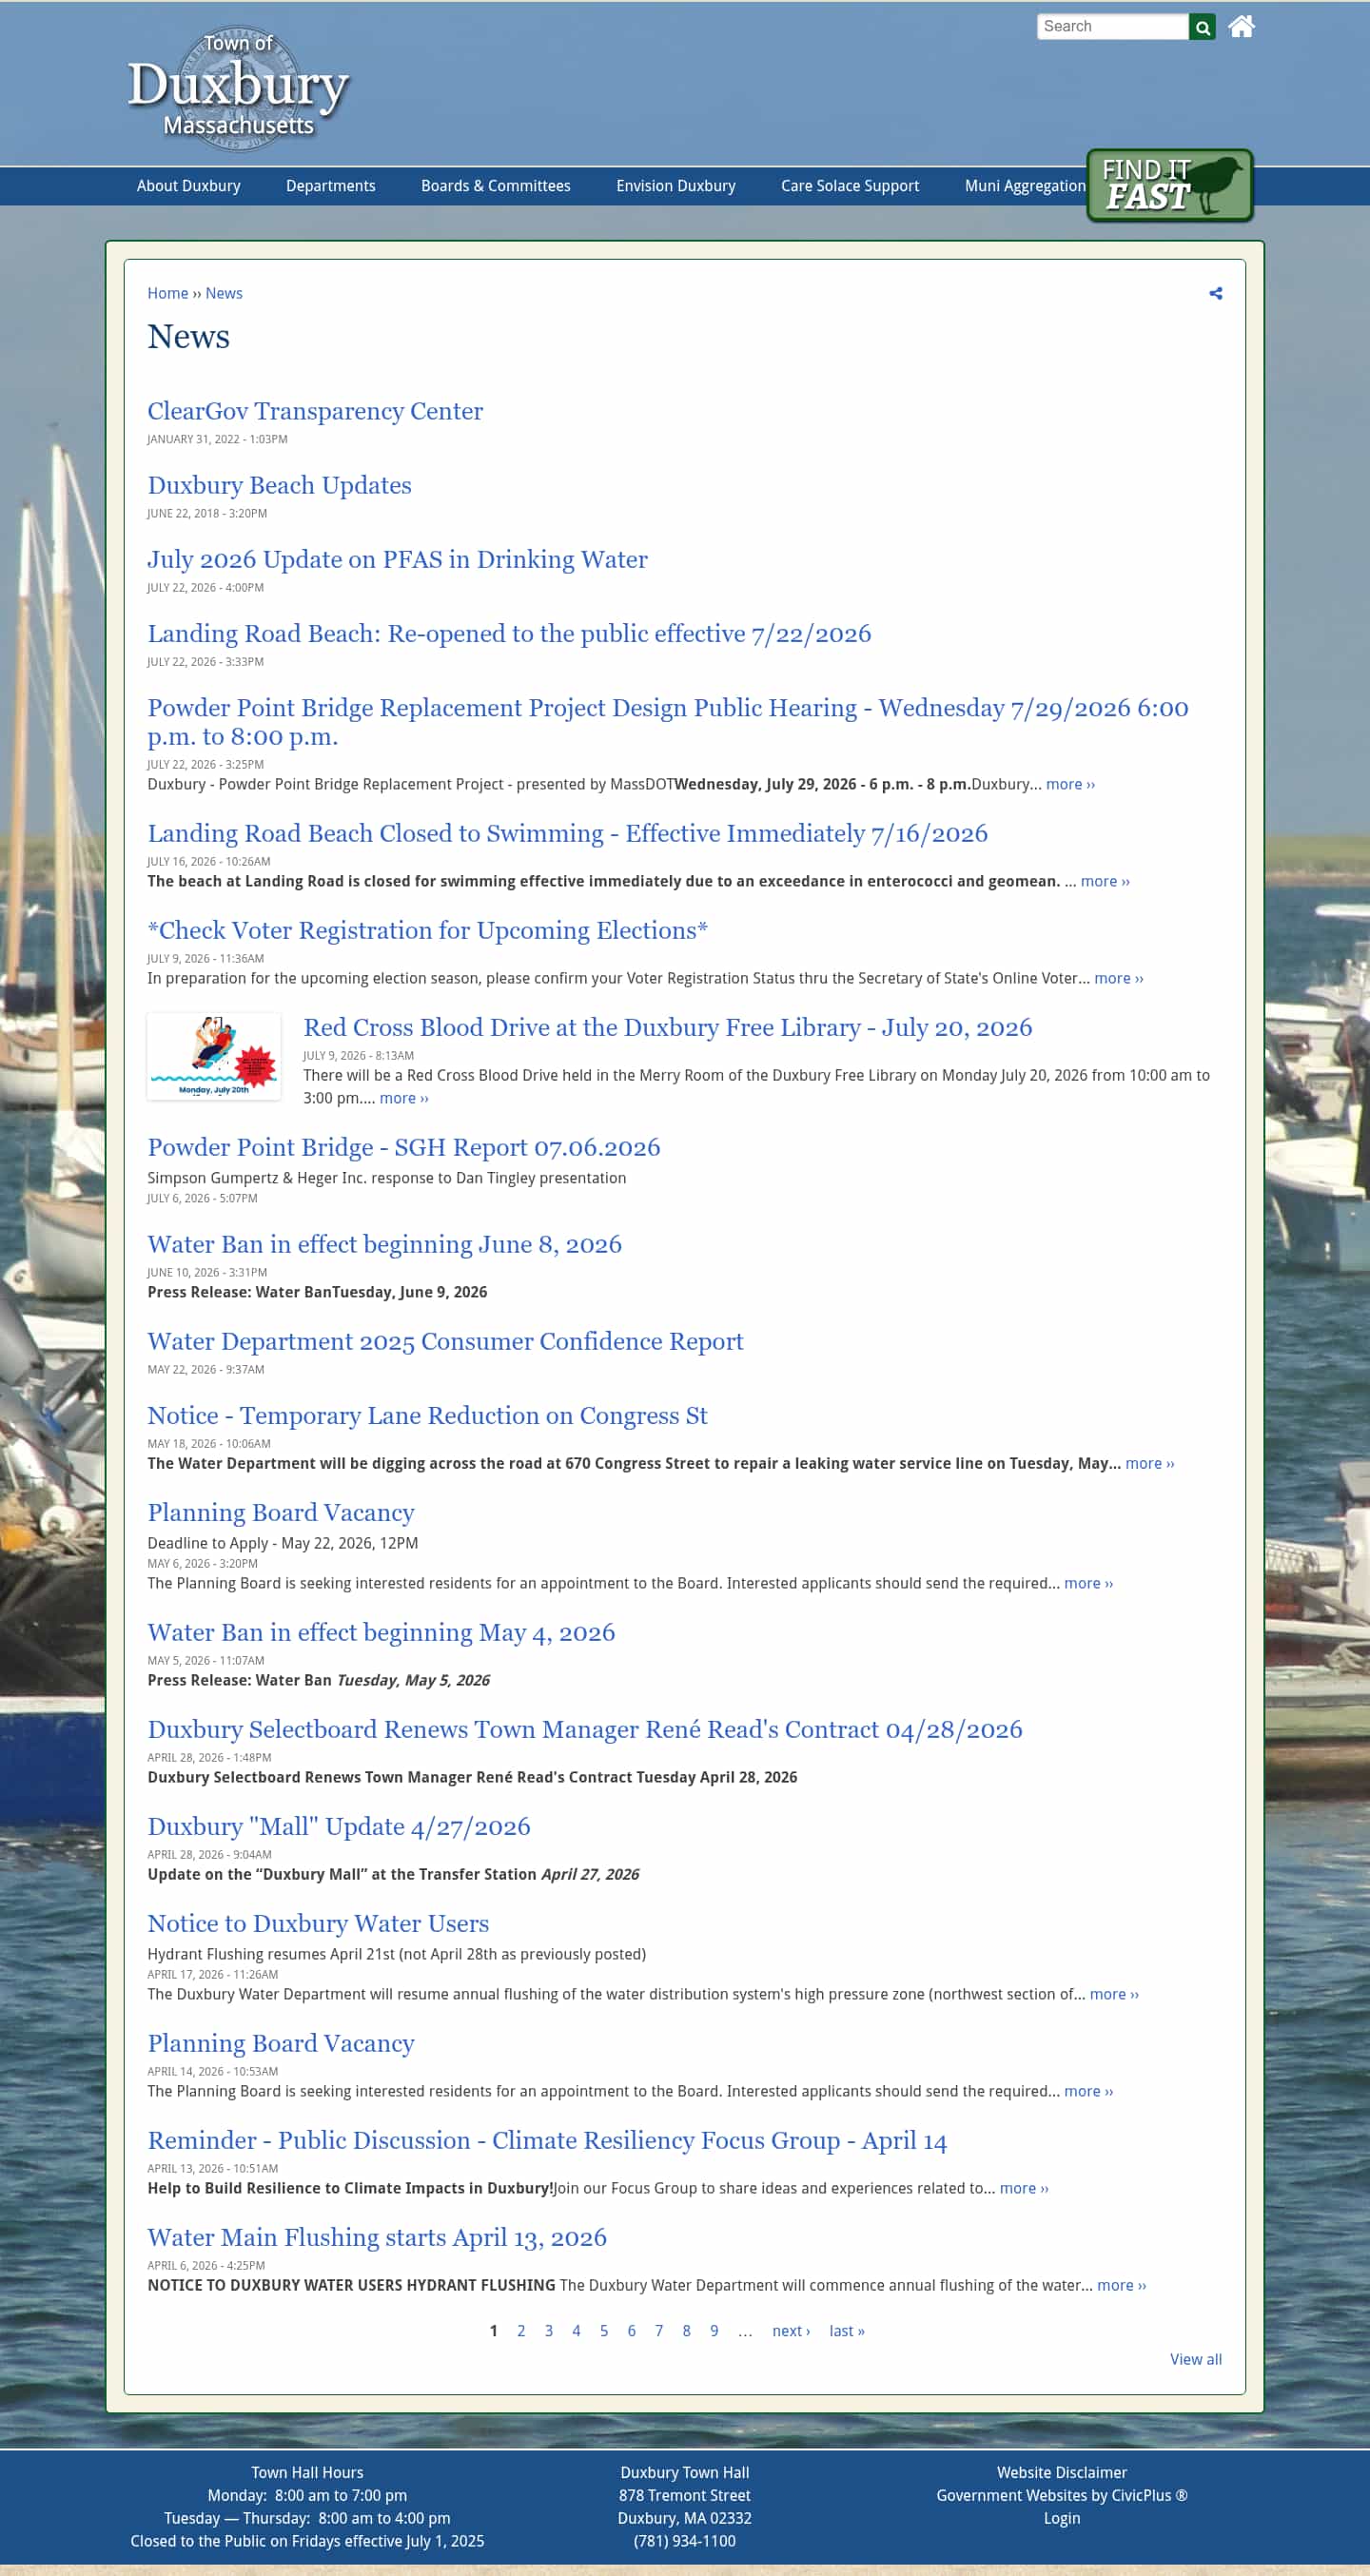Click 'more' on the blood drive summary
Screen dimensions: 1370x2576
(x=404, y=1098)
